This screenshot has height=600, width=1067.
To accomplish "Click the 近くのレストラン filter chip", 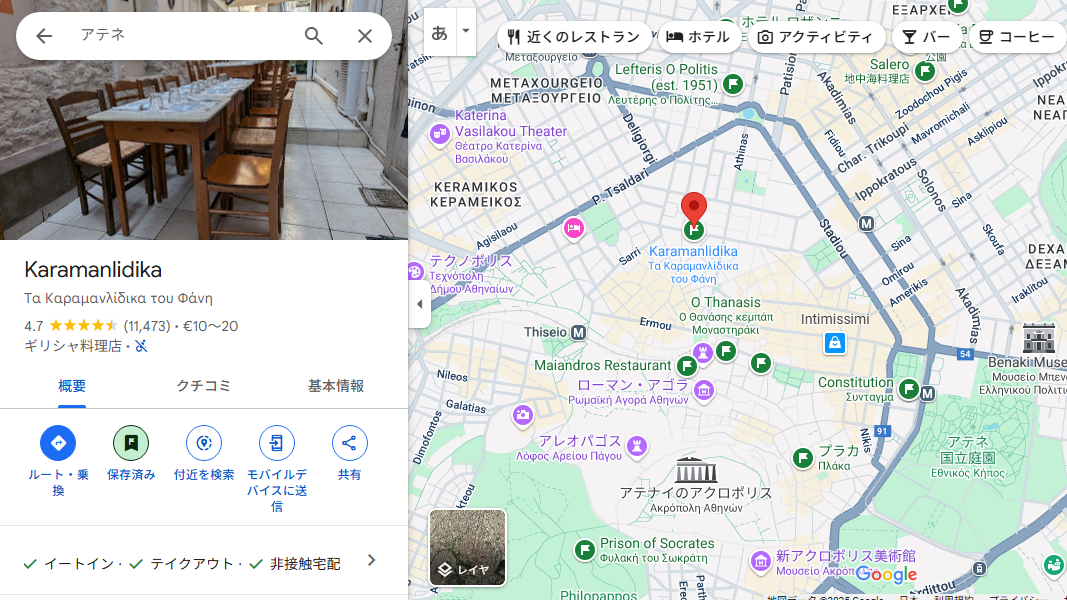I will coord(574,37).
